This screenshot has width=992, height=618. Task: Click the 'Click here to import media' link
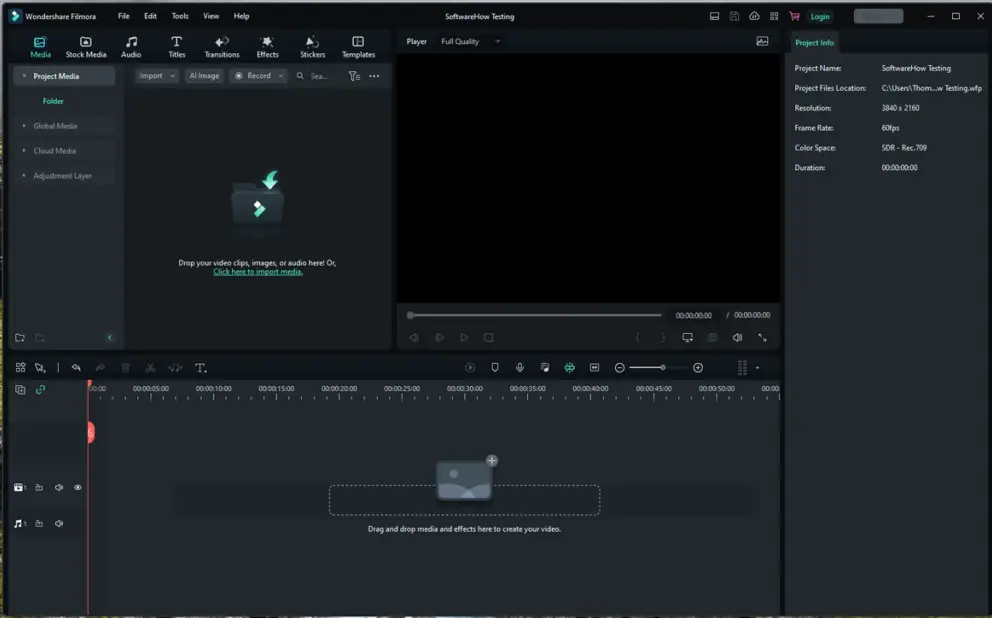(x=257, y=271)
